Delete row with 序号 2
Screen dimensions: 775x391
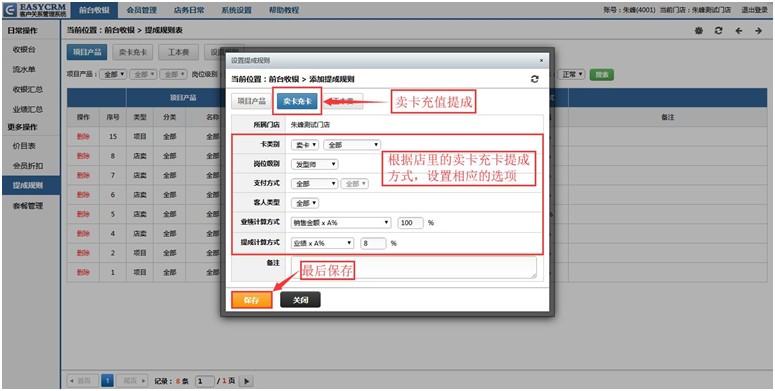click(x=84, y=253)
